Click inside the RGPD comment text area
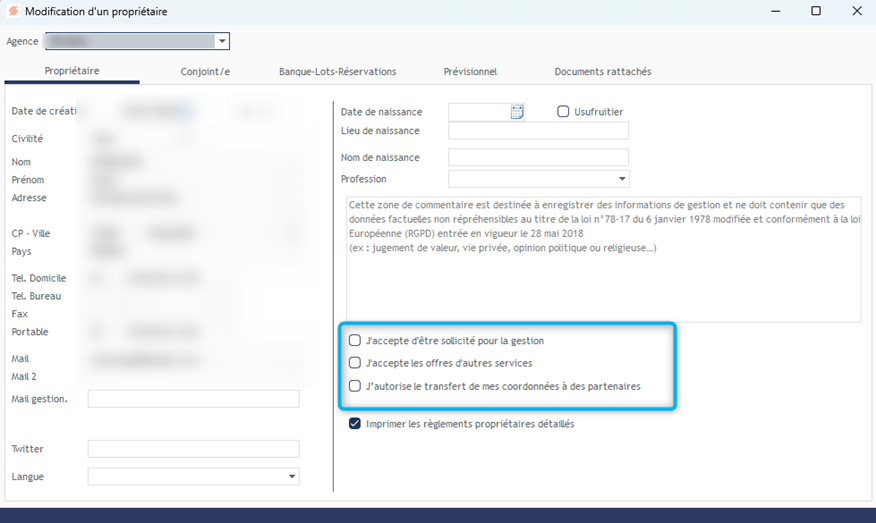 pos(603,285)
